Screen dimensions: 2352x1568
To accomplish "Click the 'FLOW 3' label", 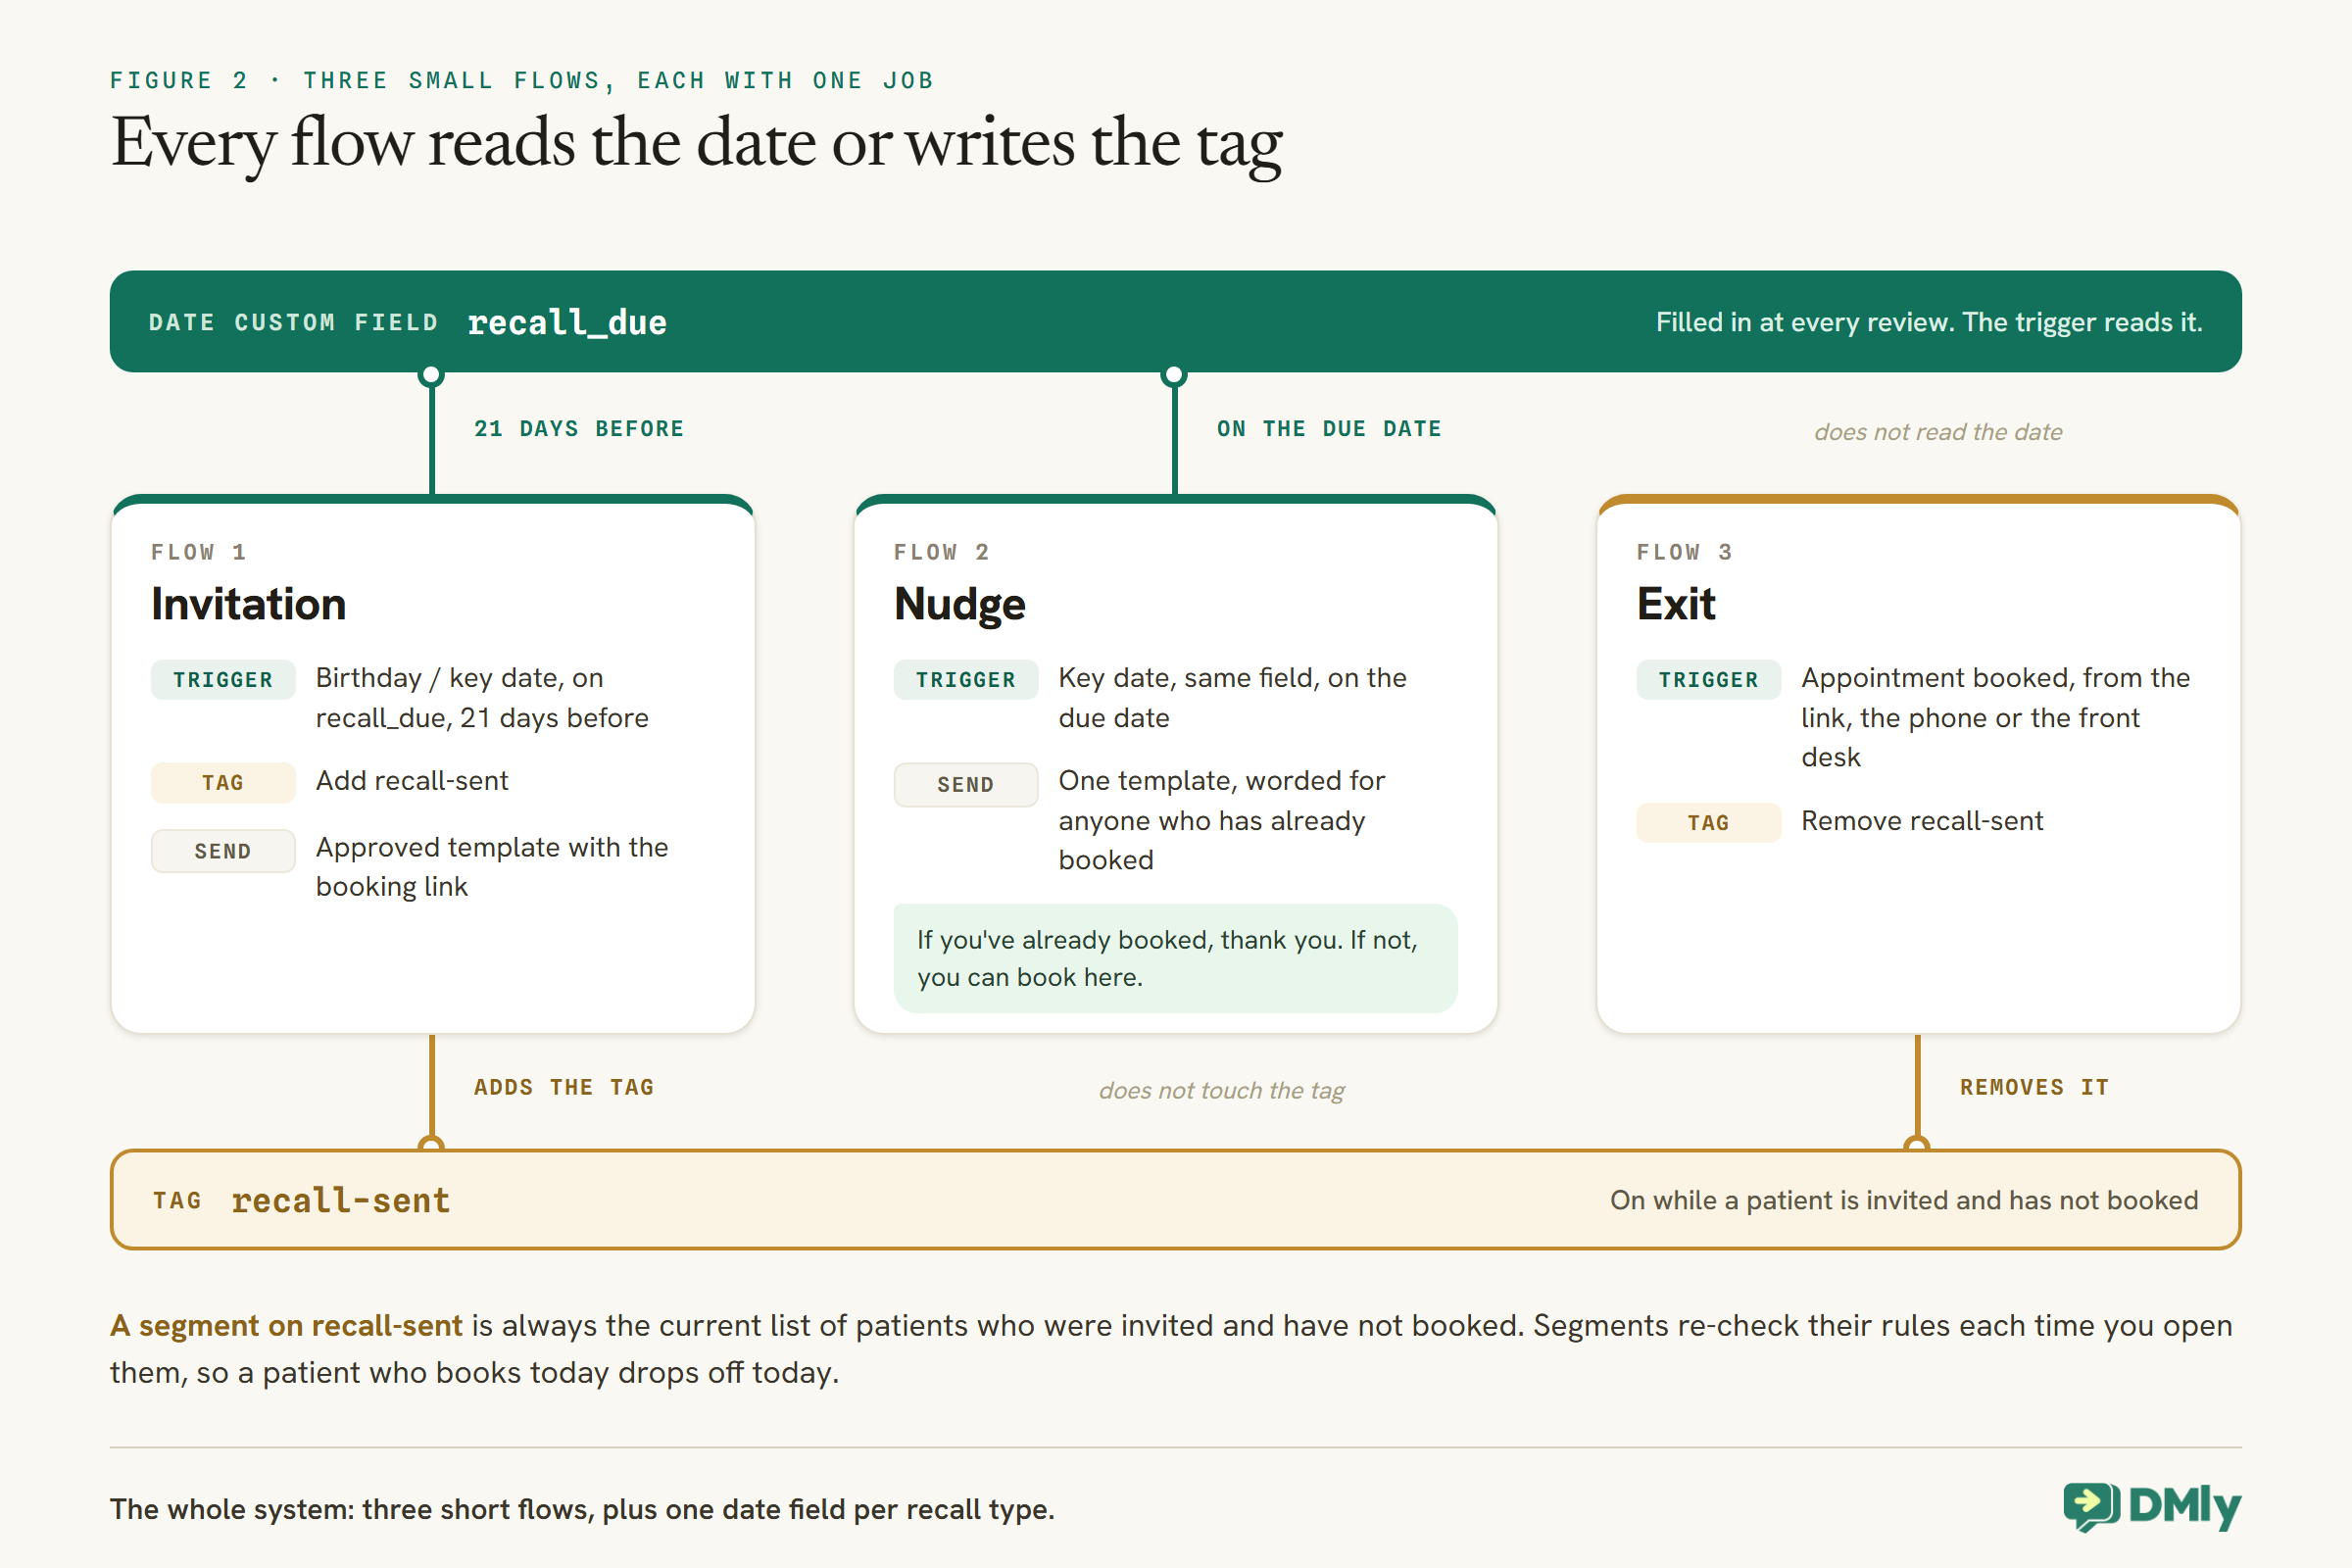I will pyautogui.click(x=1685, y=553).
